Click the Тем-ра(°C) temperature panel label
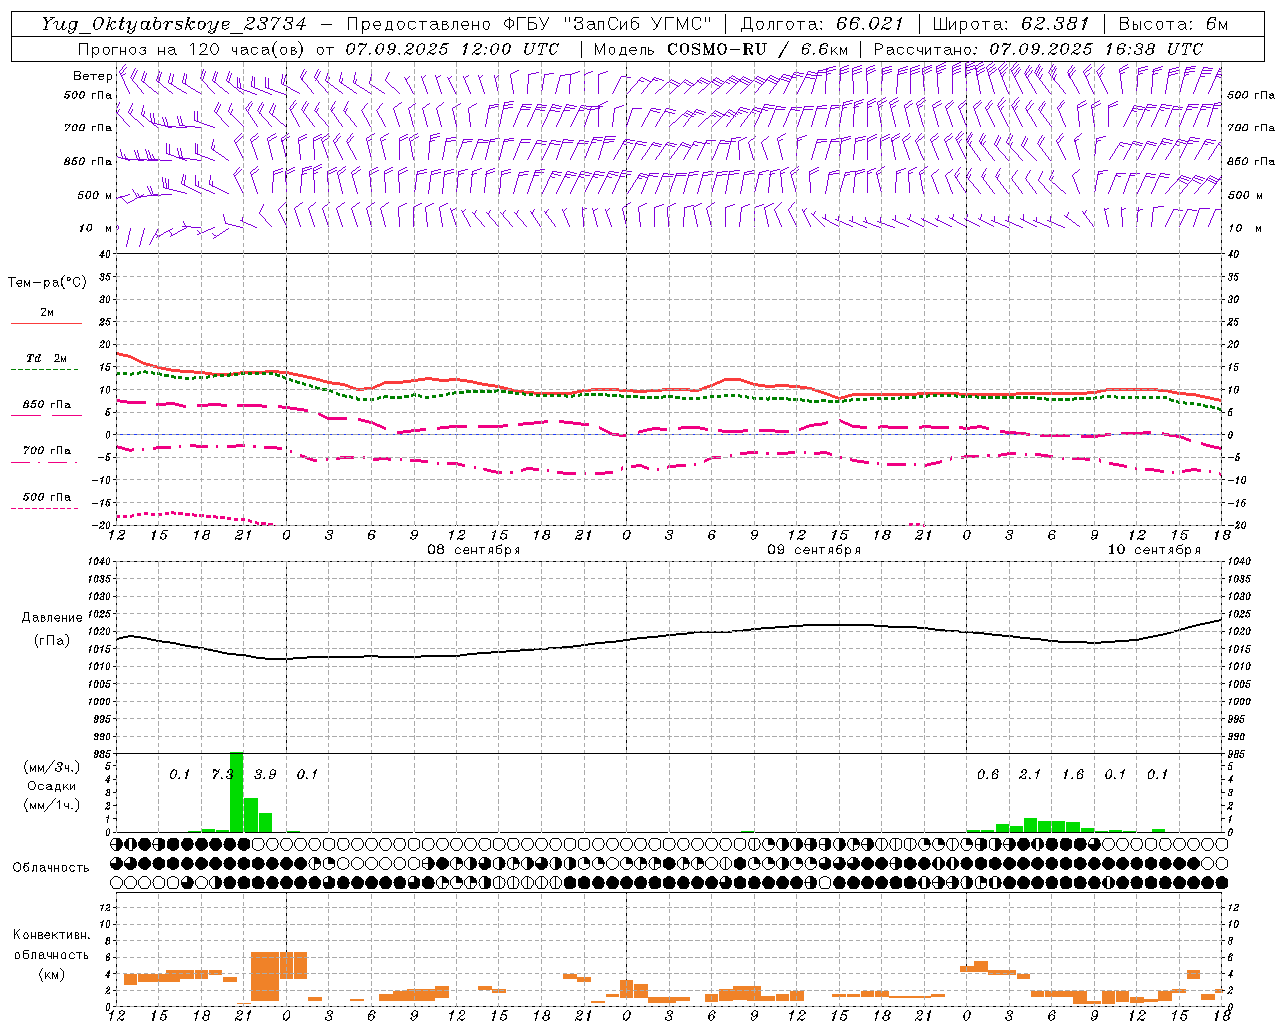This screenshot has width=1280, height=1024. [47, 283]
